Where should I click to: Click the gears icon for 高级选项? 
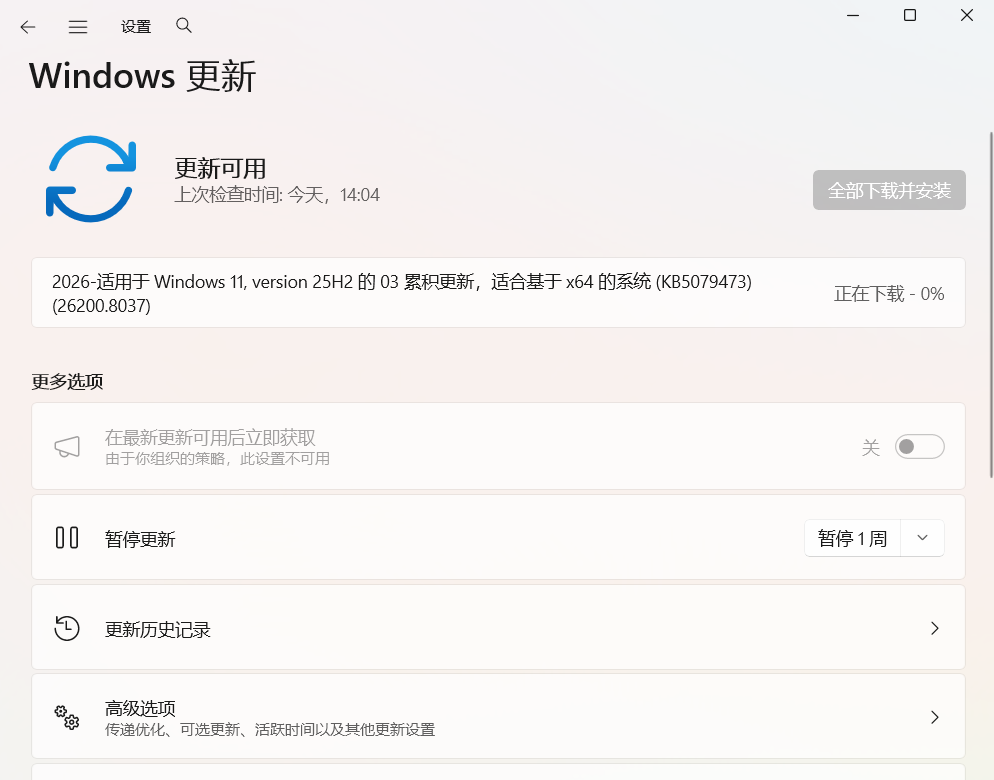pyautogui.click(x=67, y=717)
